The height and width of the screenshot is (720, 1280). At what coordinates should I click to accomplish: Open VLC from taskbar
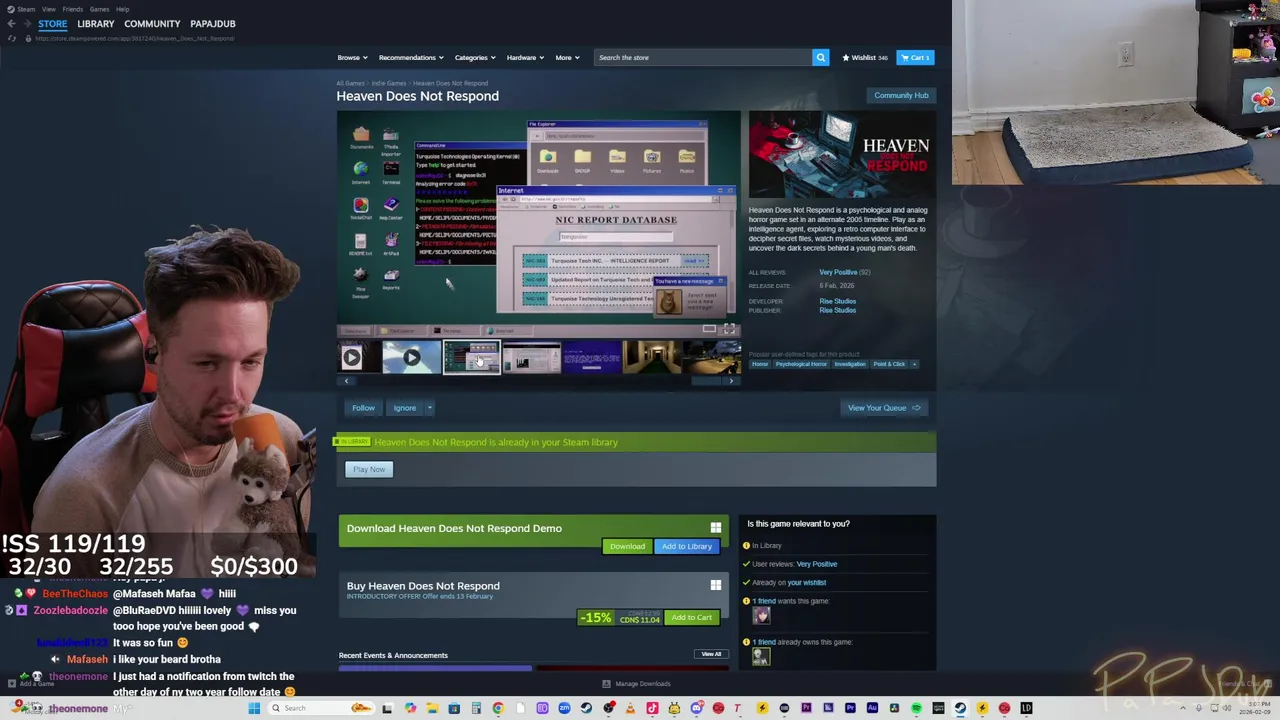point(630,708)
